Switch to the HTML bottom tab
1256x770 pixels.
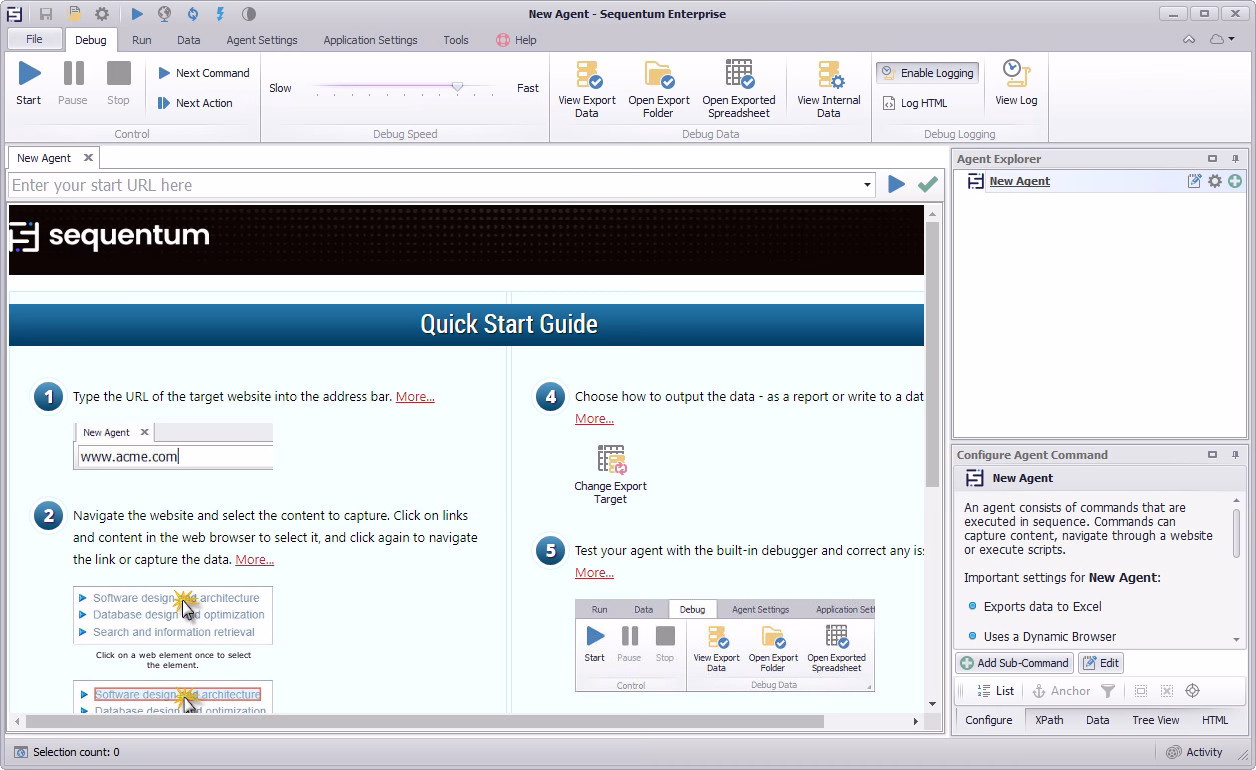[1215, 720]
